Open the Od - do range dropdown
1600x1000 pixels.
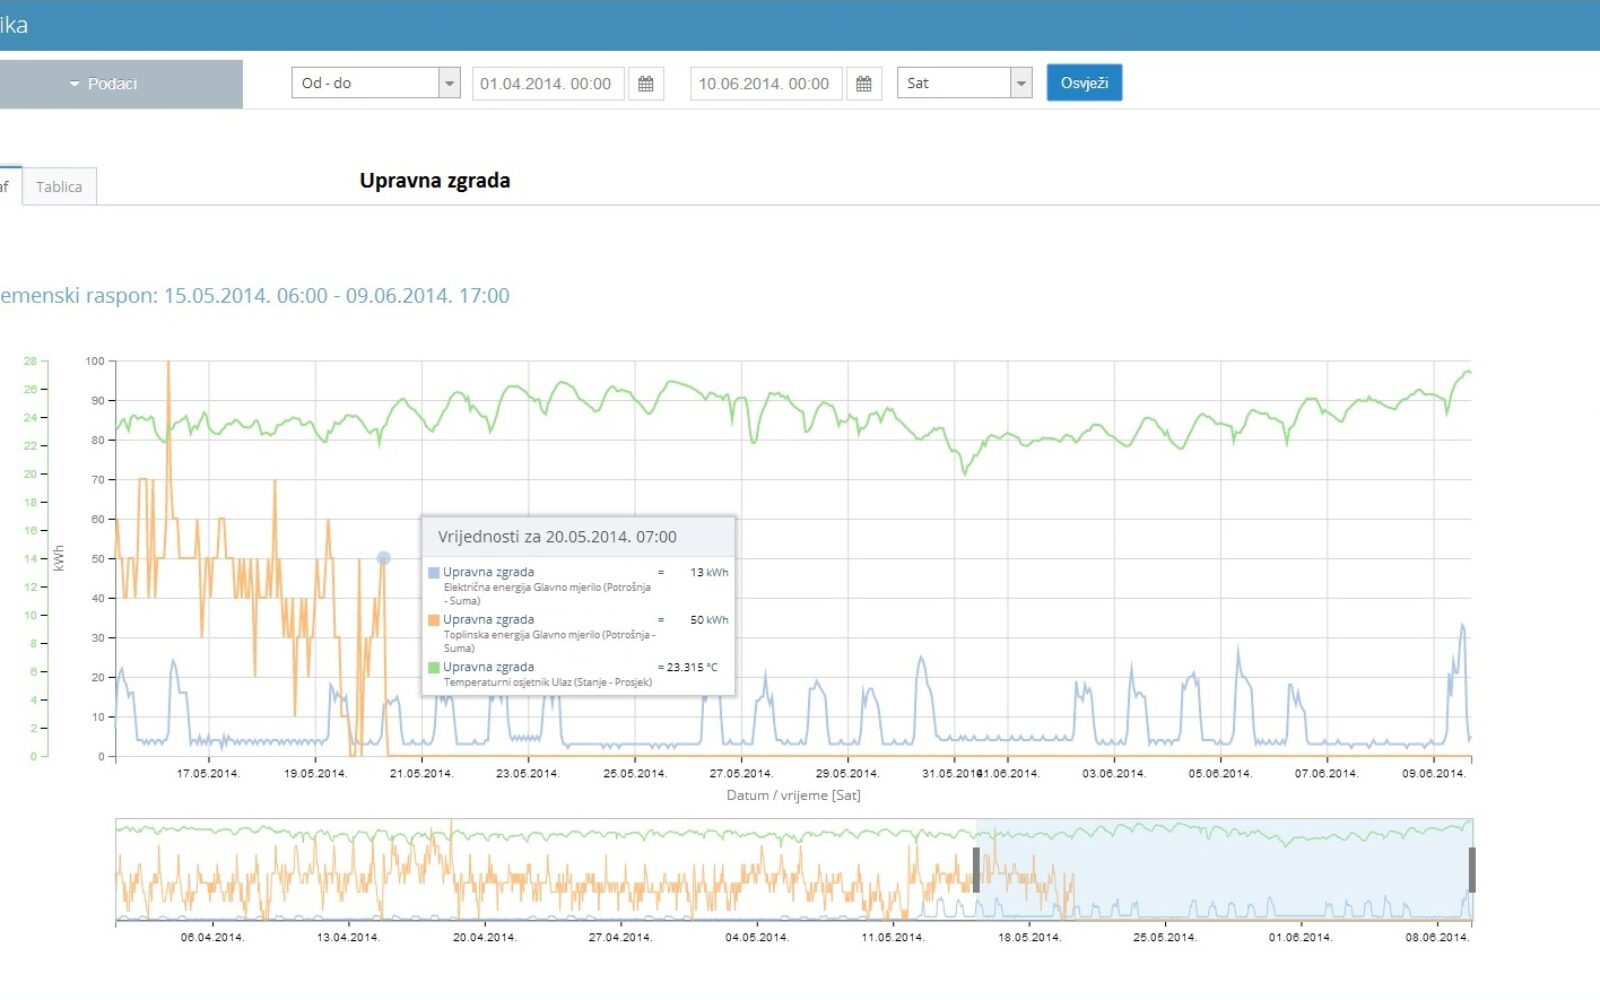click(x=449, y=83)
